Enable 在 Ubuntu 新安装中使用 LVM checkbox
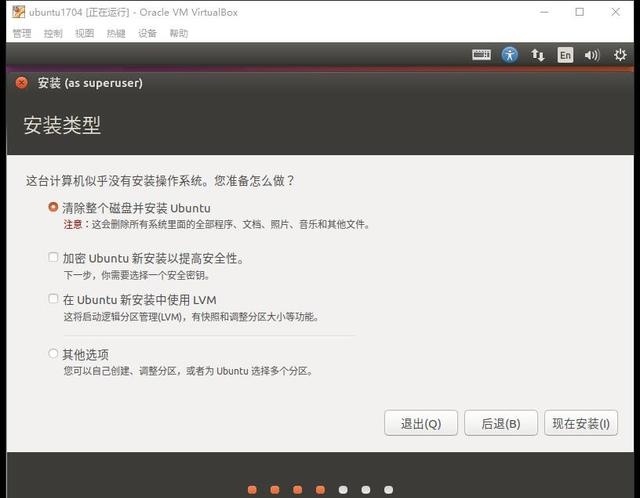 point(53,299)
